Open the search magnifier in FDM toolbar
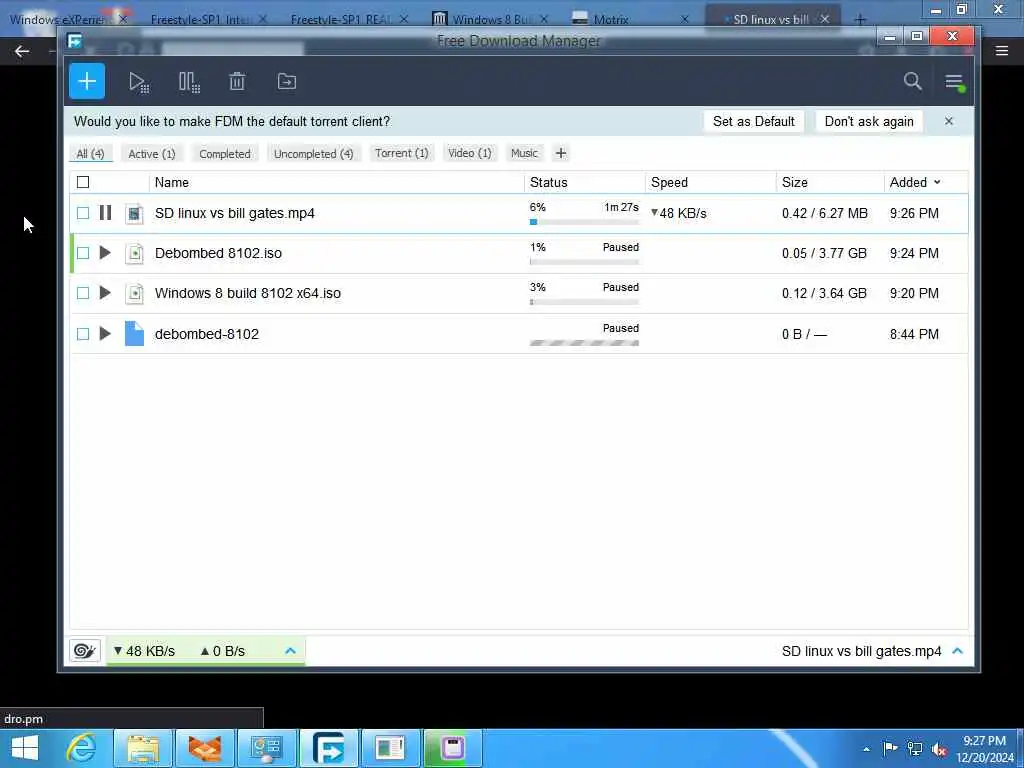The image size is (1024, 768). click(912, 81)
